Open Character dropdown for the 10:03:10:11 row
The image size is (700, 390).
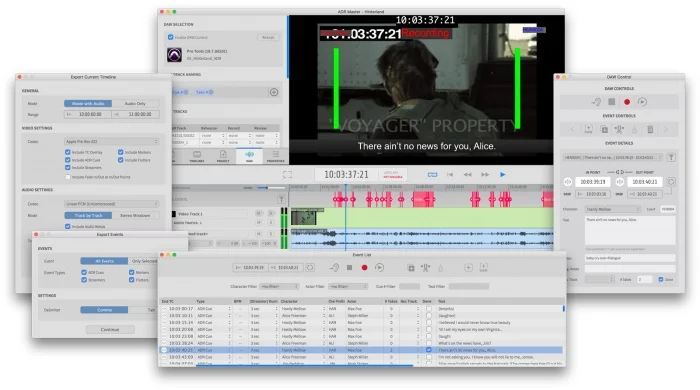[303, 315]
